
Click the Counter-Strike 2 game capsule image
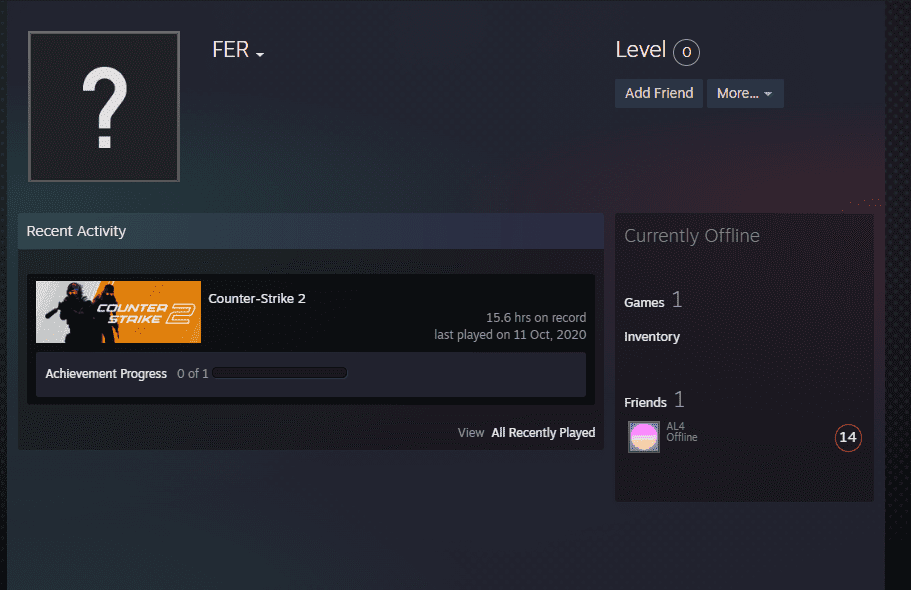pos(117,311)
